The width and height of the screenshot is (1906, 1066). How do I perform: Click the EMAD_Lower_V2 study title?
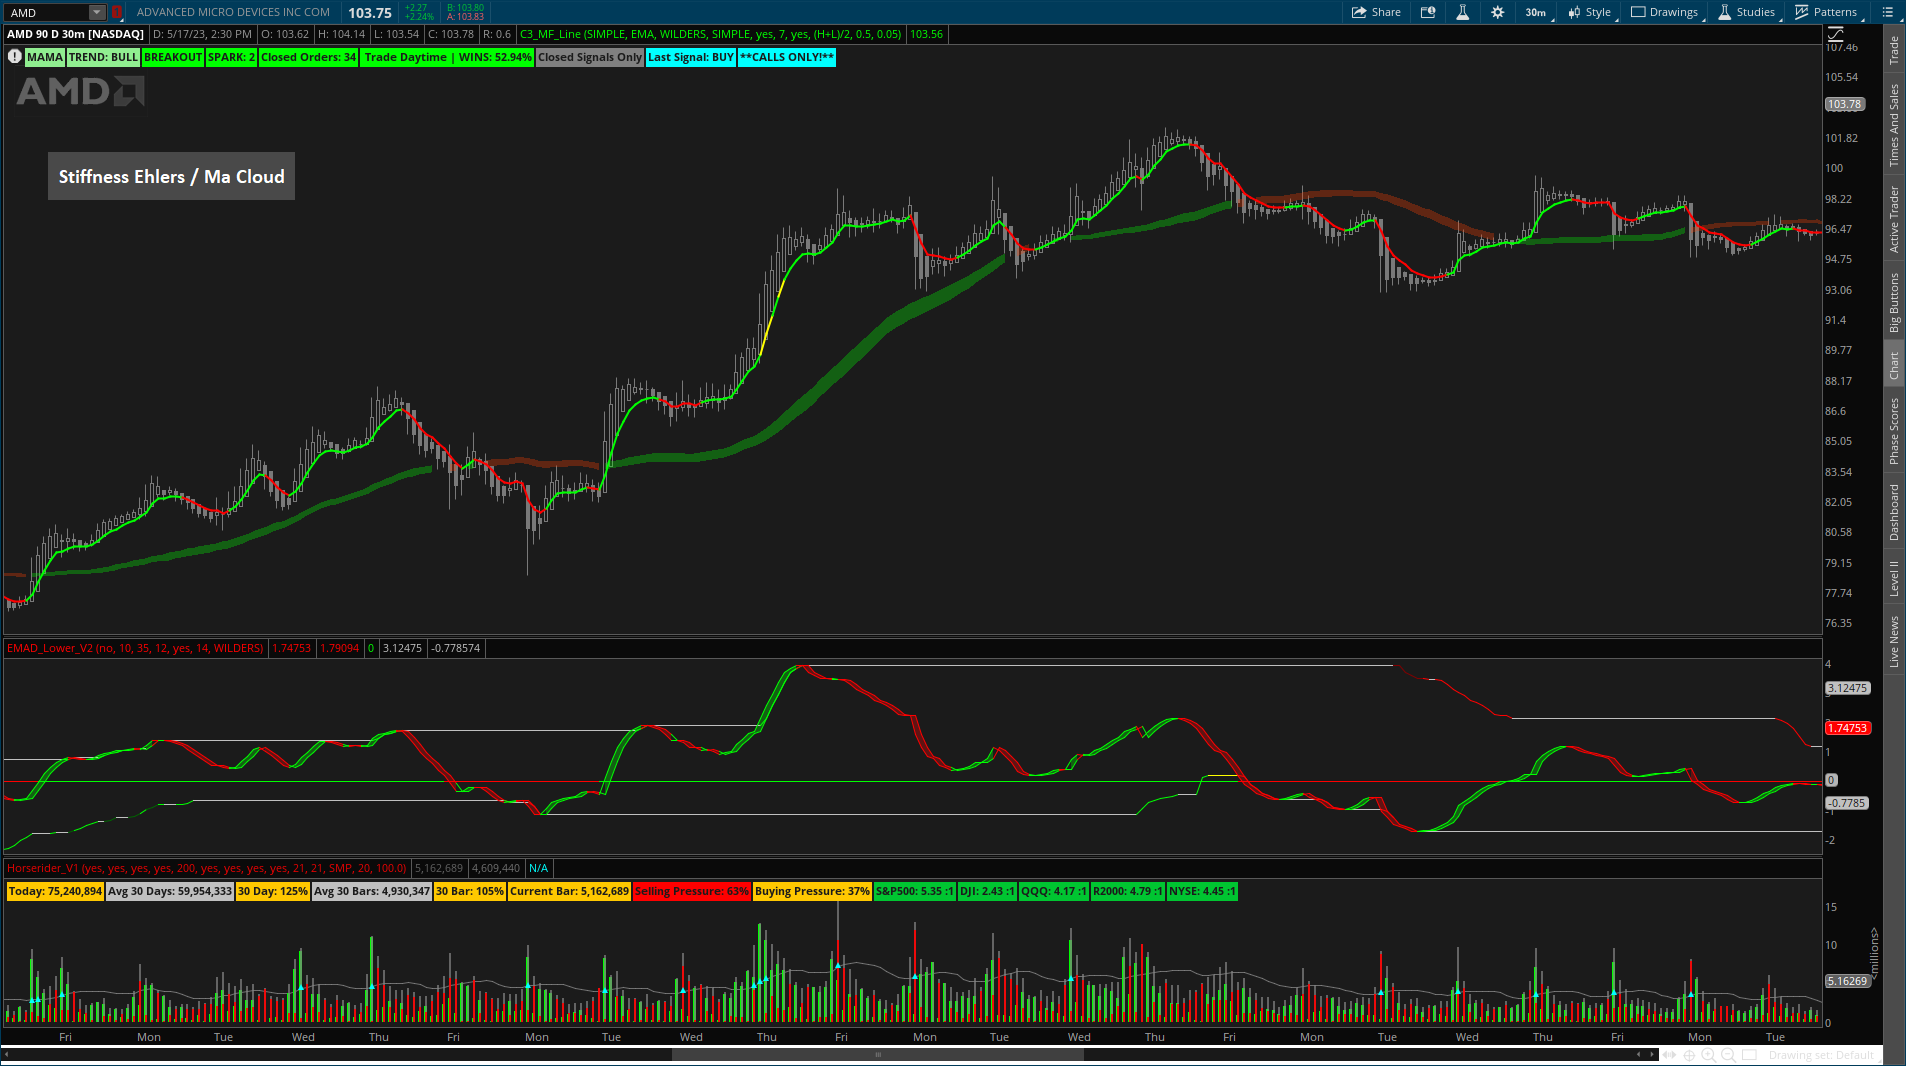tap(135, 648)
